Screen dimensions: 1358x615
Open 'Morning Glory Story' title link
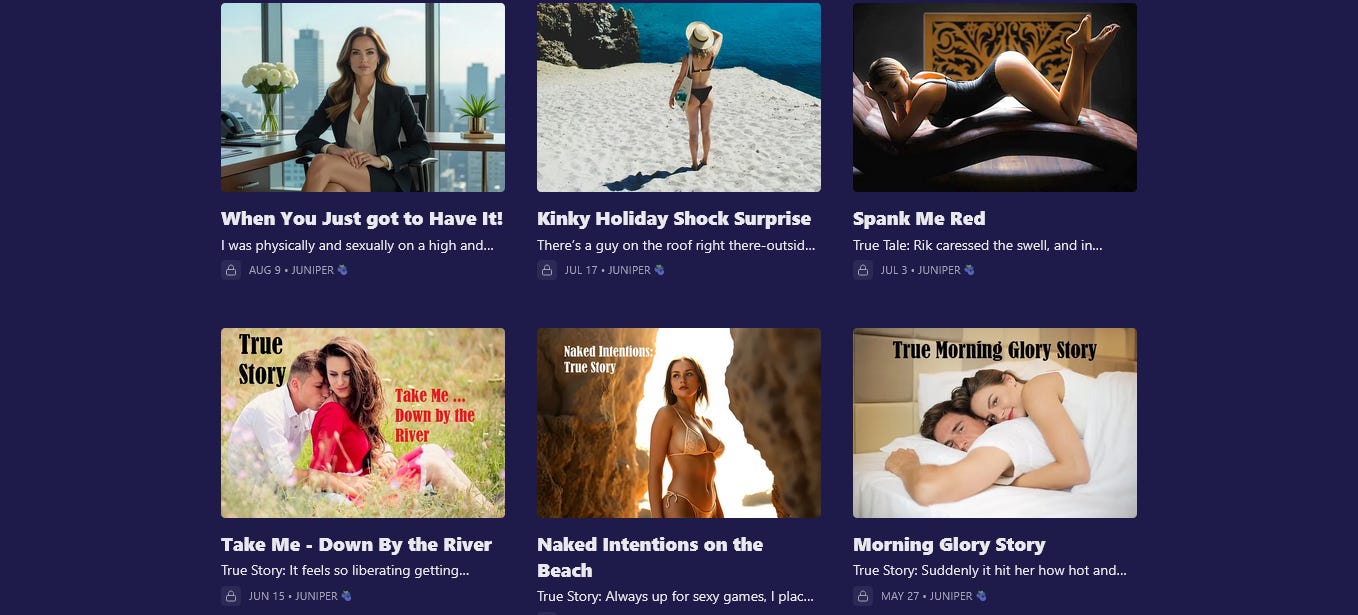pyautogui.click(x=949, y=545)
